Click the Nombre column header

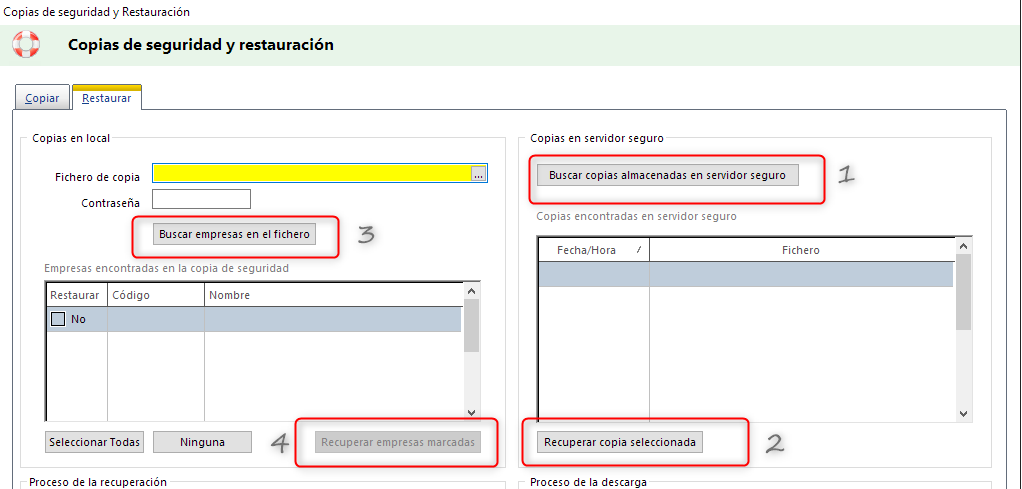[x=333, y=295]
